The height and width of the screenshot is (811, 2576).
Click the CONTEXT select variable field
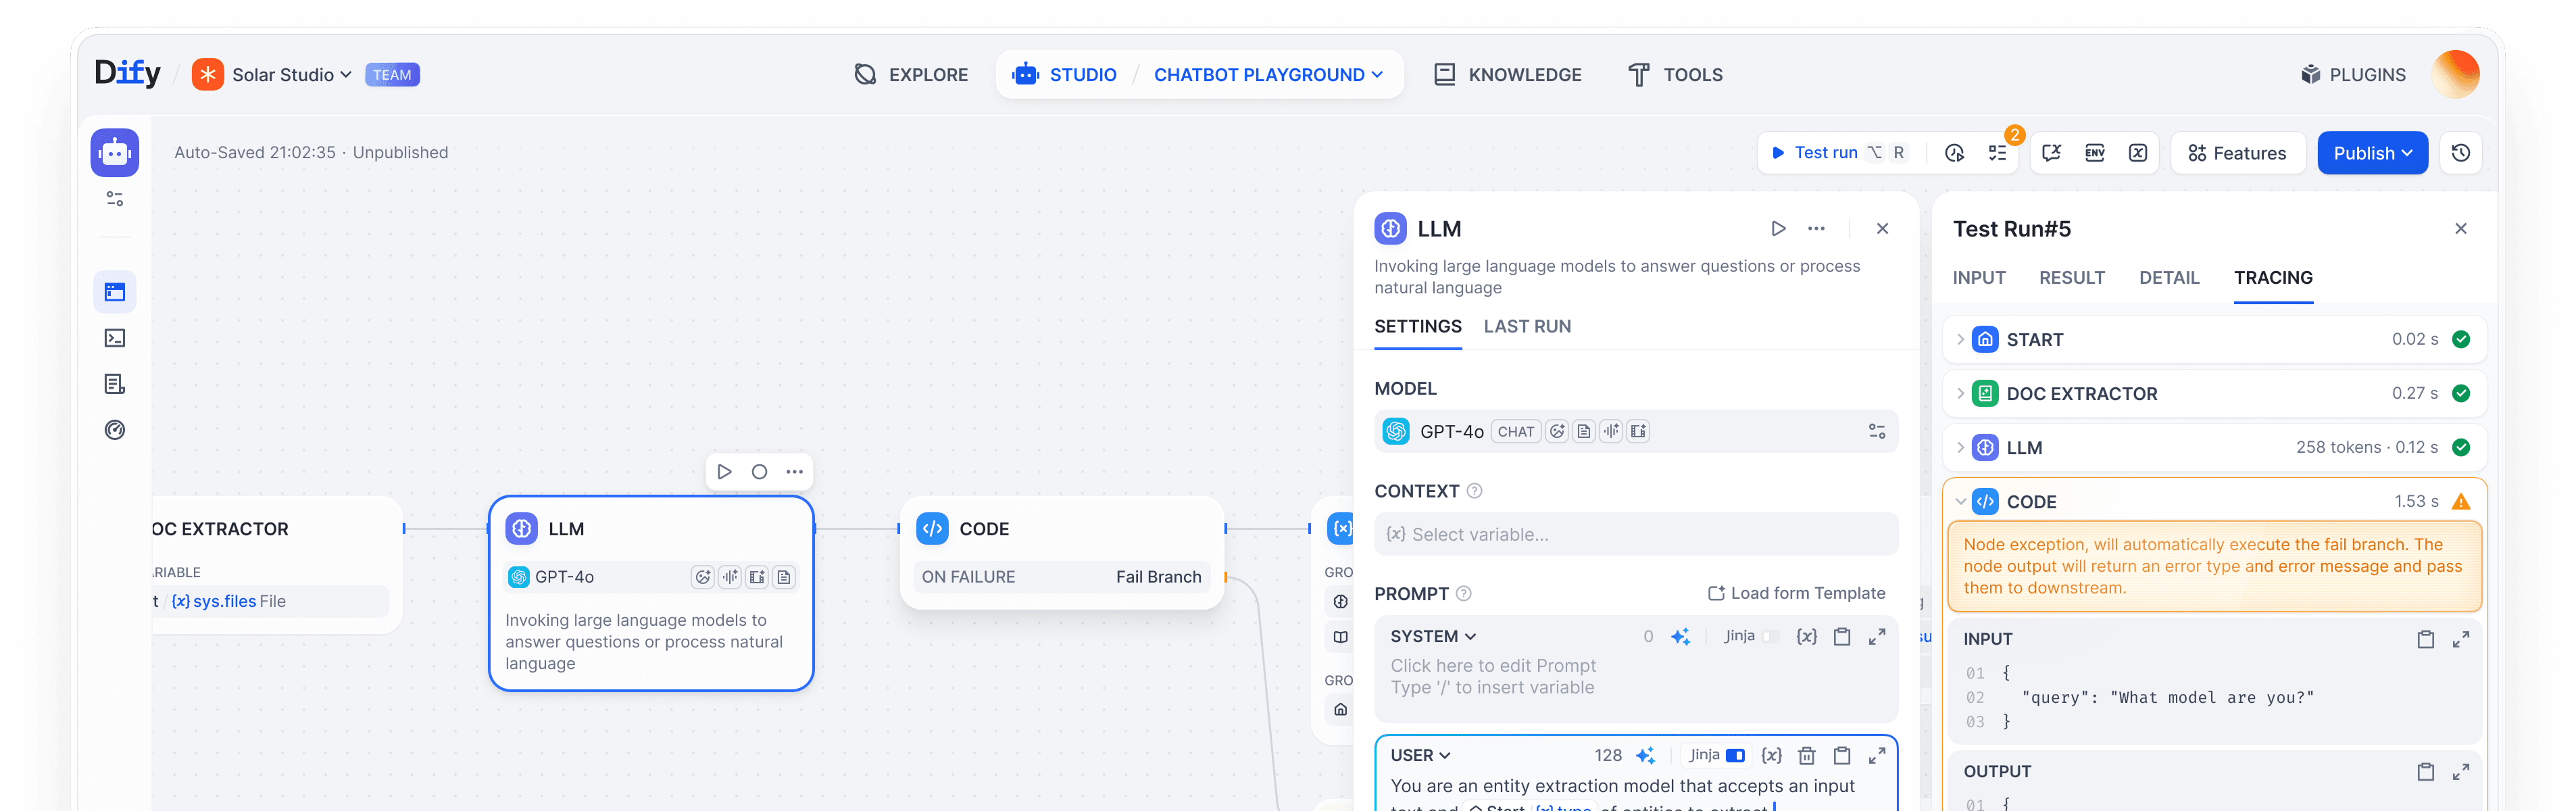tap(1635, 535)
